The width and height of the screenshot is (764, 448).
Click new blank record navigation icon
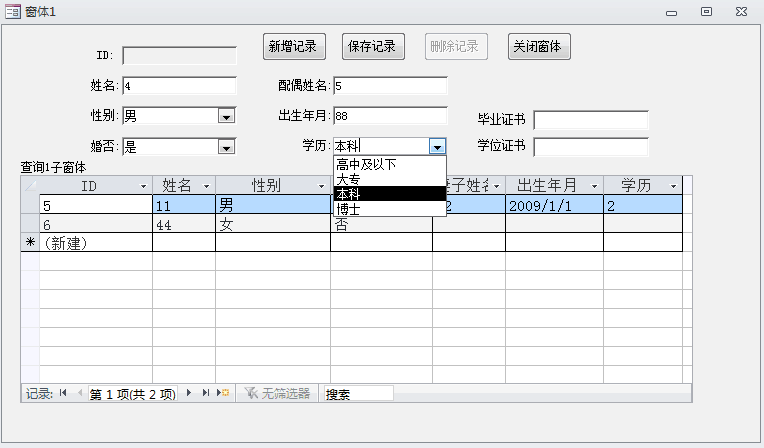(223, 393)
